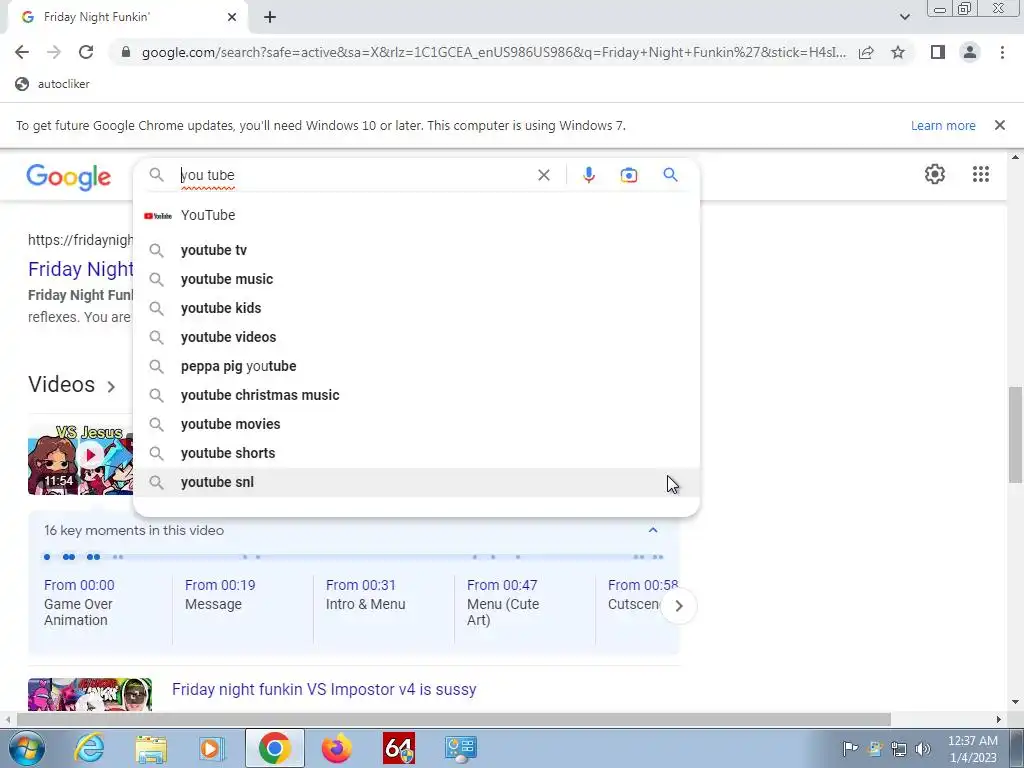Search by image with camera icon
1024x768 pixels.
(x=628, y=175)
